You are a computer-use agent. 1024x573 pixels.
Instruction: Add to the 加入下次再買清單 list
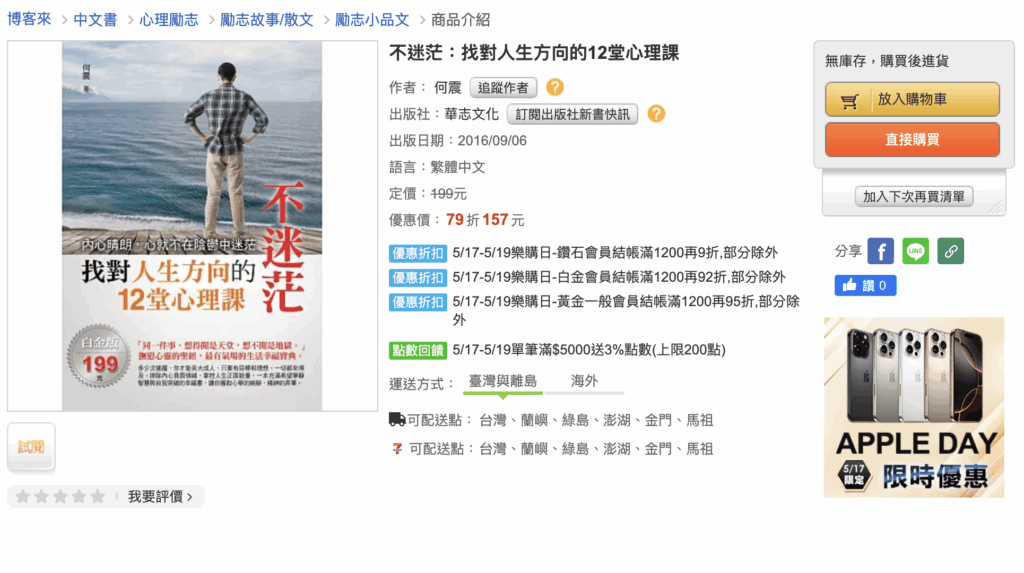(914, 196)
